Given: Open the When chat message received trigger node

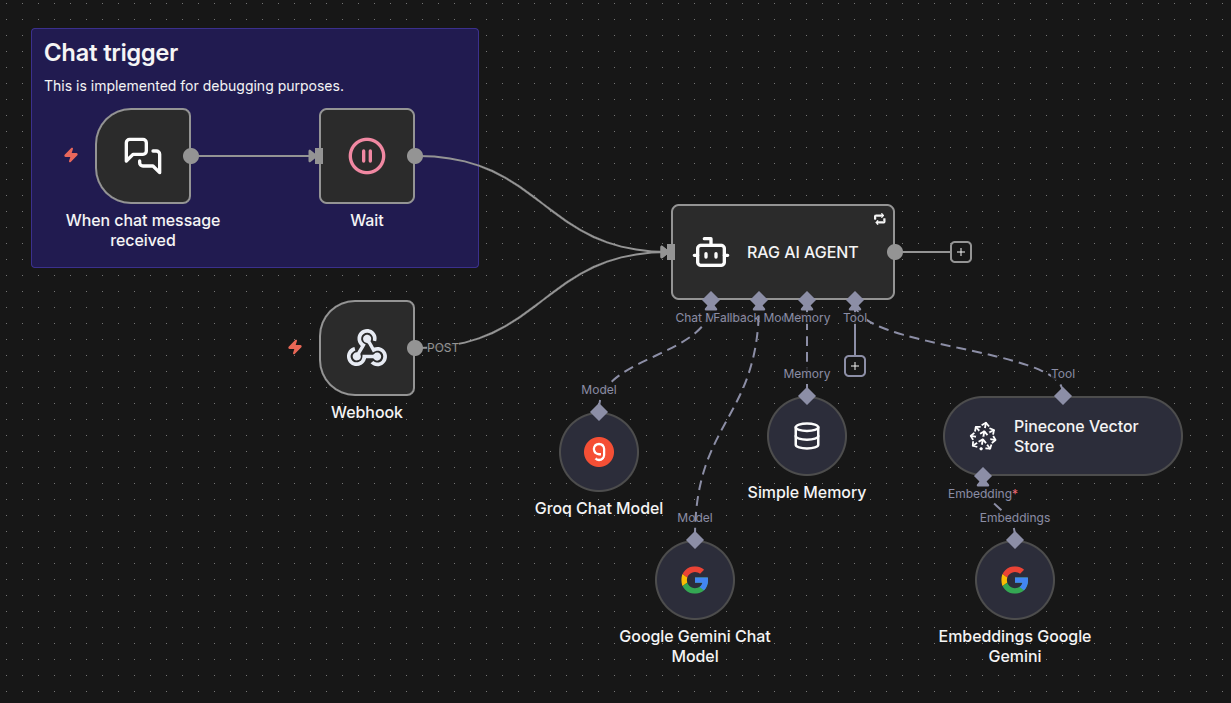Looking at the screenshot, I should [142, 155].
